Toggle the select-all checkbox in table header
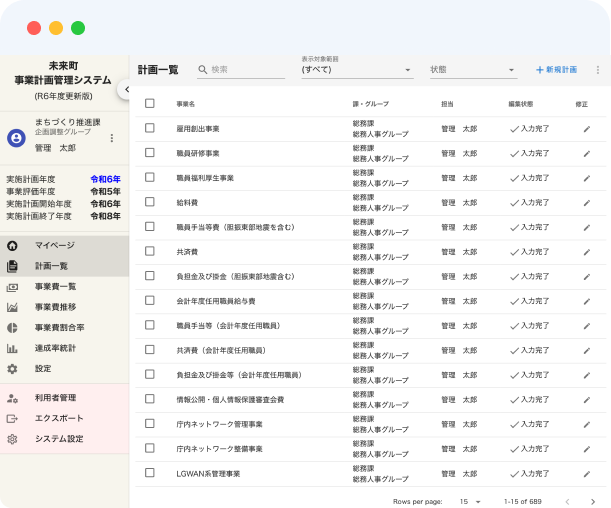 point(150,103)
